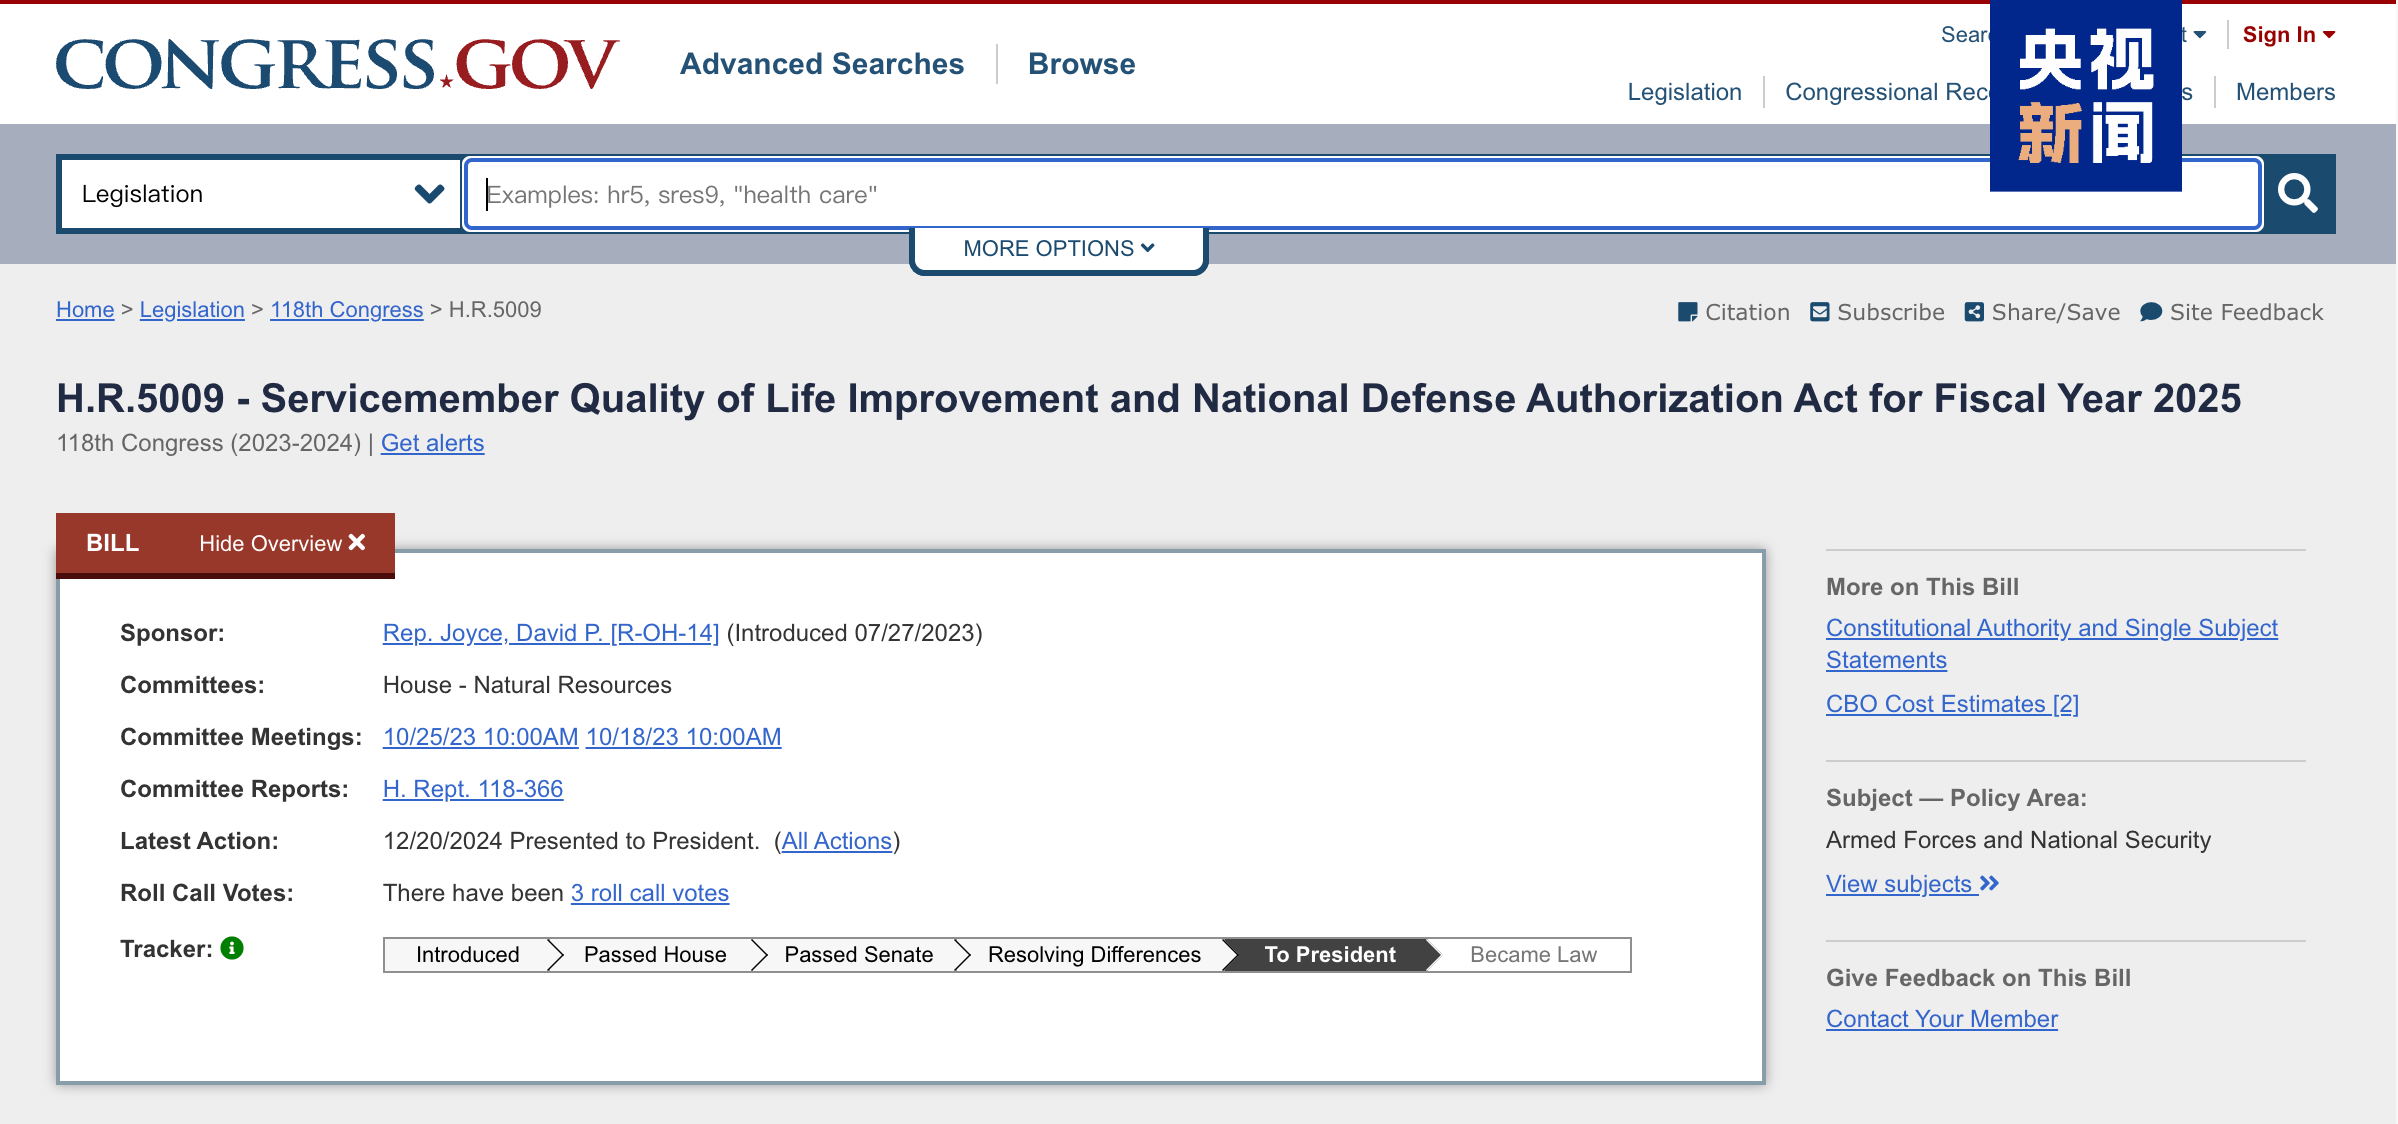Viewport: 2398px width, 1124px height.
Task: Click the To President tracker stage
Action: click(1329, 955)
